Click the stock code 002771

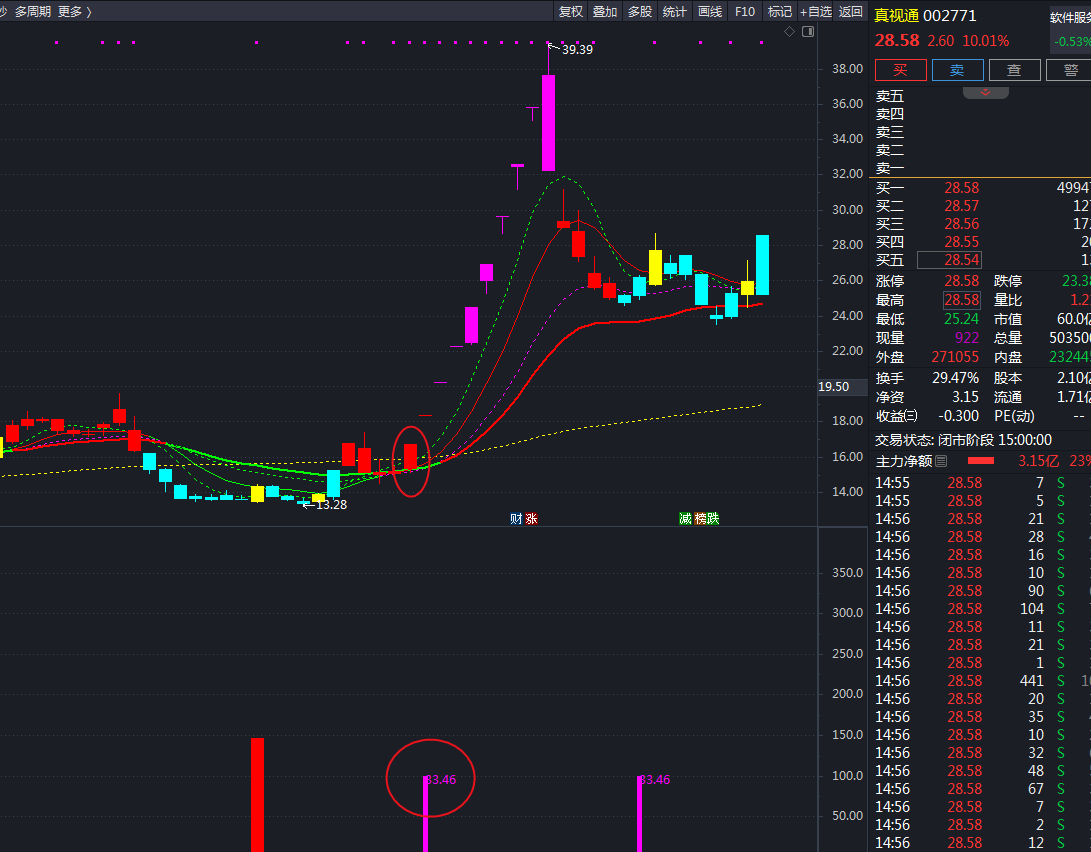(950, 15)
